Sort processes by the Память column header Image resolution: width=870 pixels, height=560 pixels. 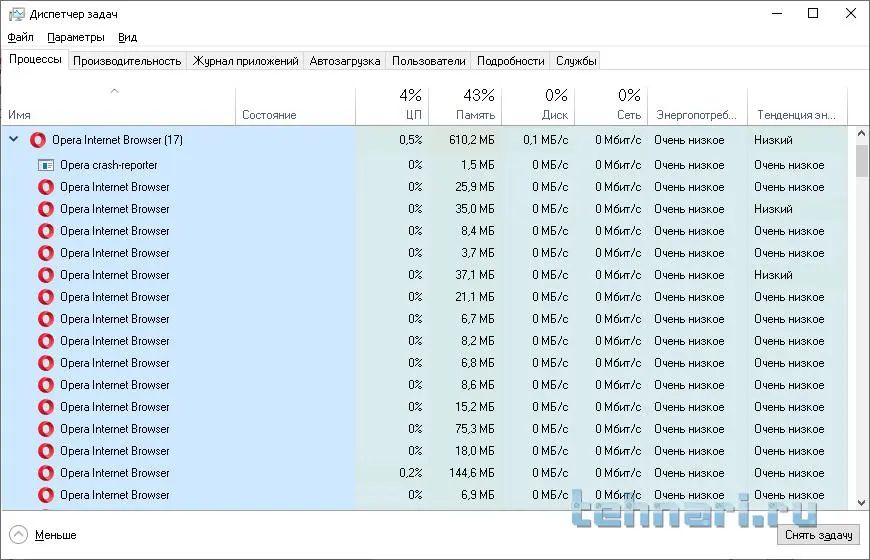coord(464,105)
